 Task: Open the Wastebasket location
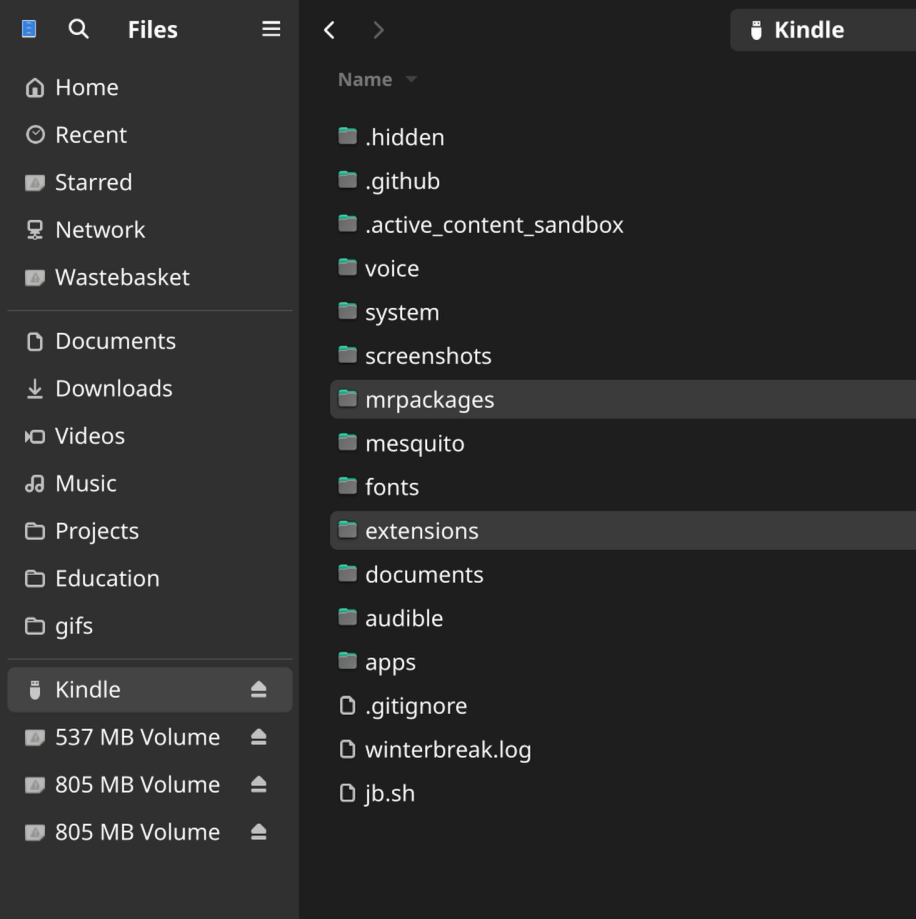[121, 277]
